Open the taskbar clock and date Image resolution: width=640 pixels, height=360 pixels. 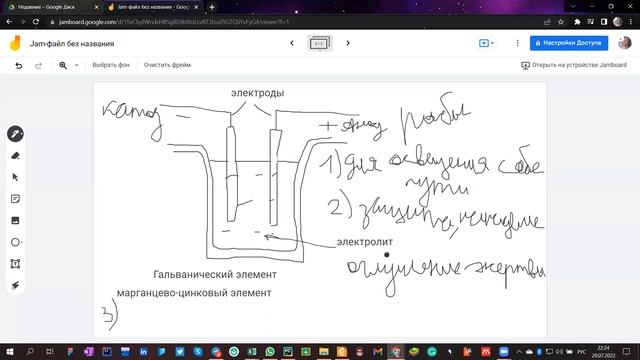pos(603,352)
